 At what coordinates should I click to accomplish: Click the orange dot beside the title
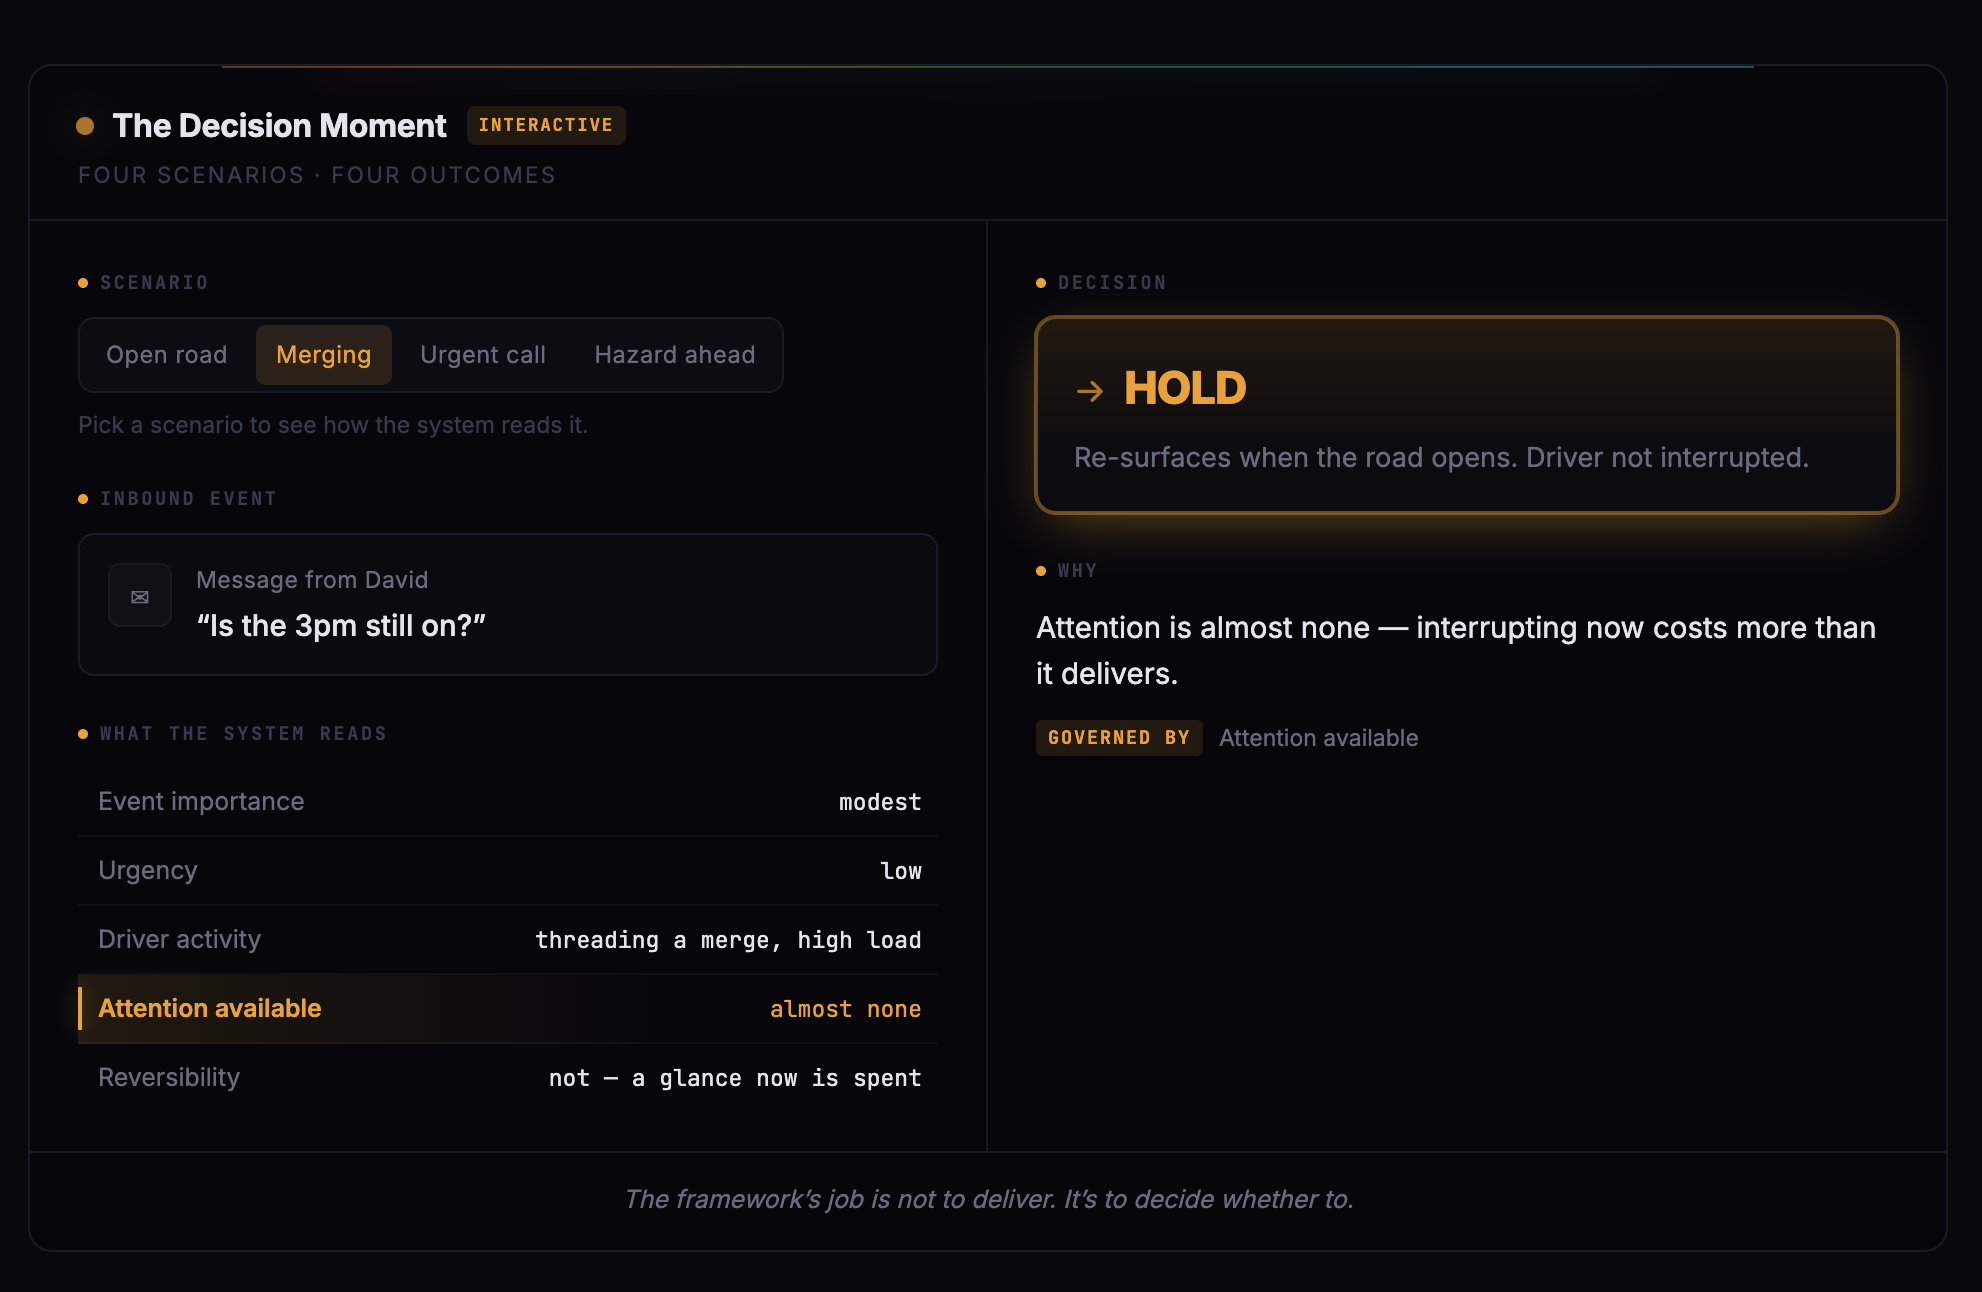pyautogui.click(x=85, y=126)
